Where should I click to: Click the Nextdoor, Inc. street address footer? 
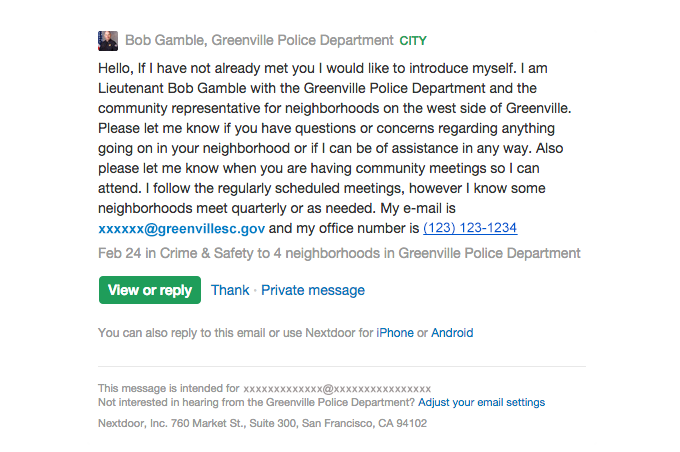[x=262, y=423]
